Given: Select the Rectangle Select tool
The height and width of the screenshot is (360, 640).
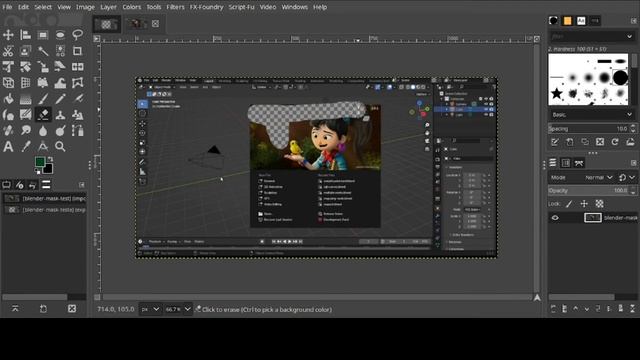Looking at the screenshot, I should click(x=43, y=35).
